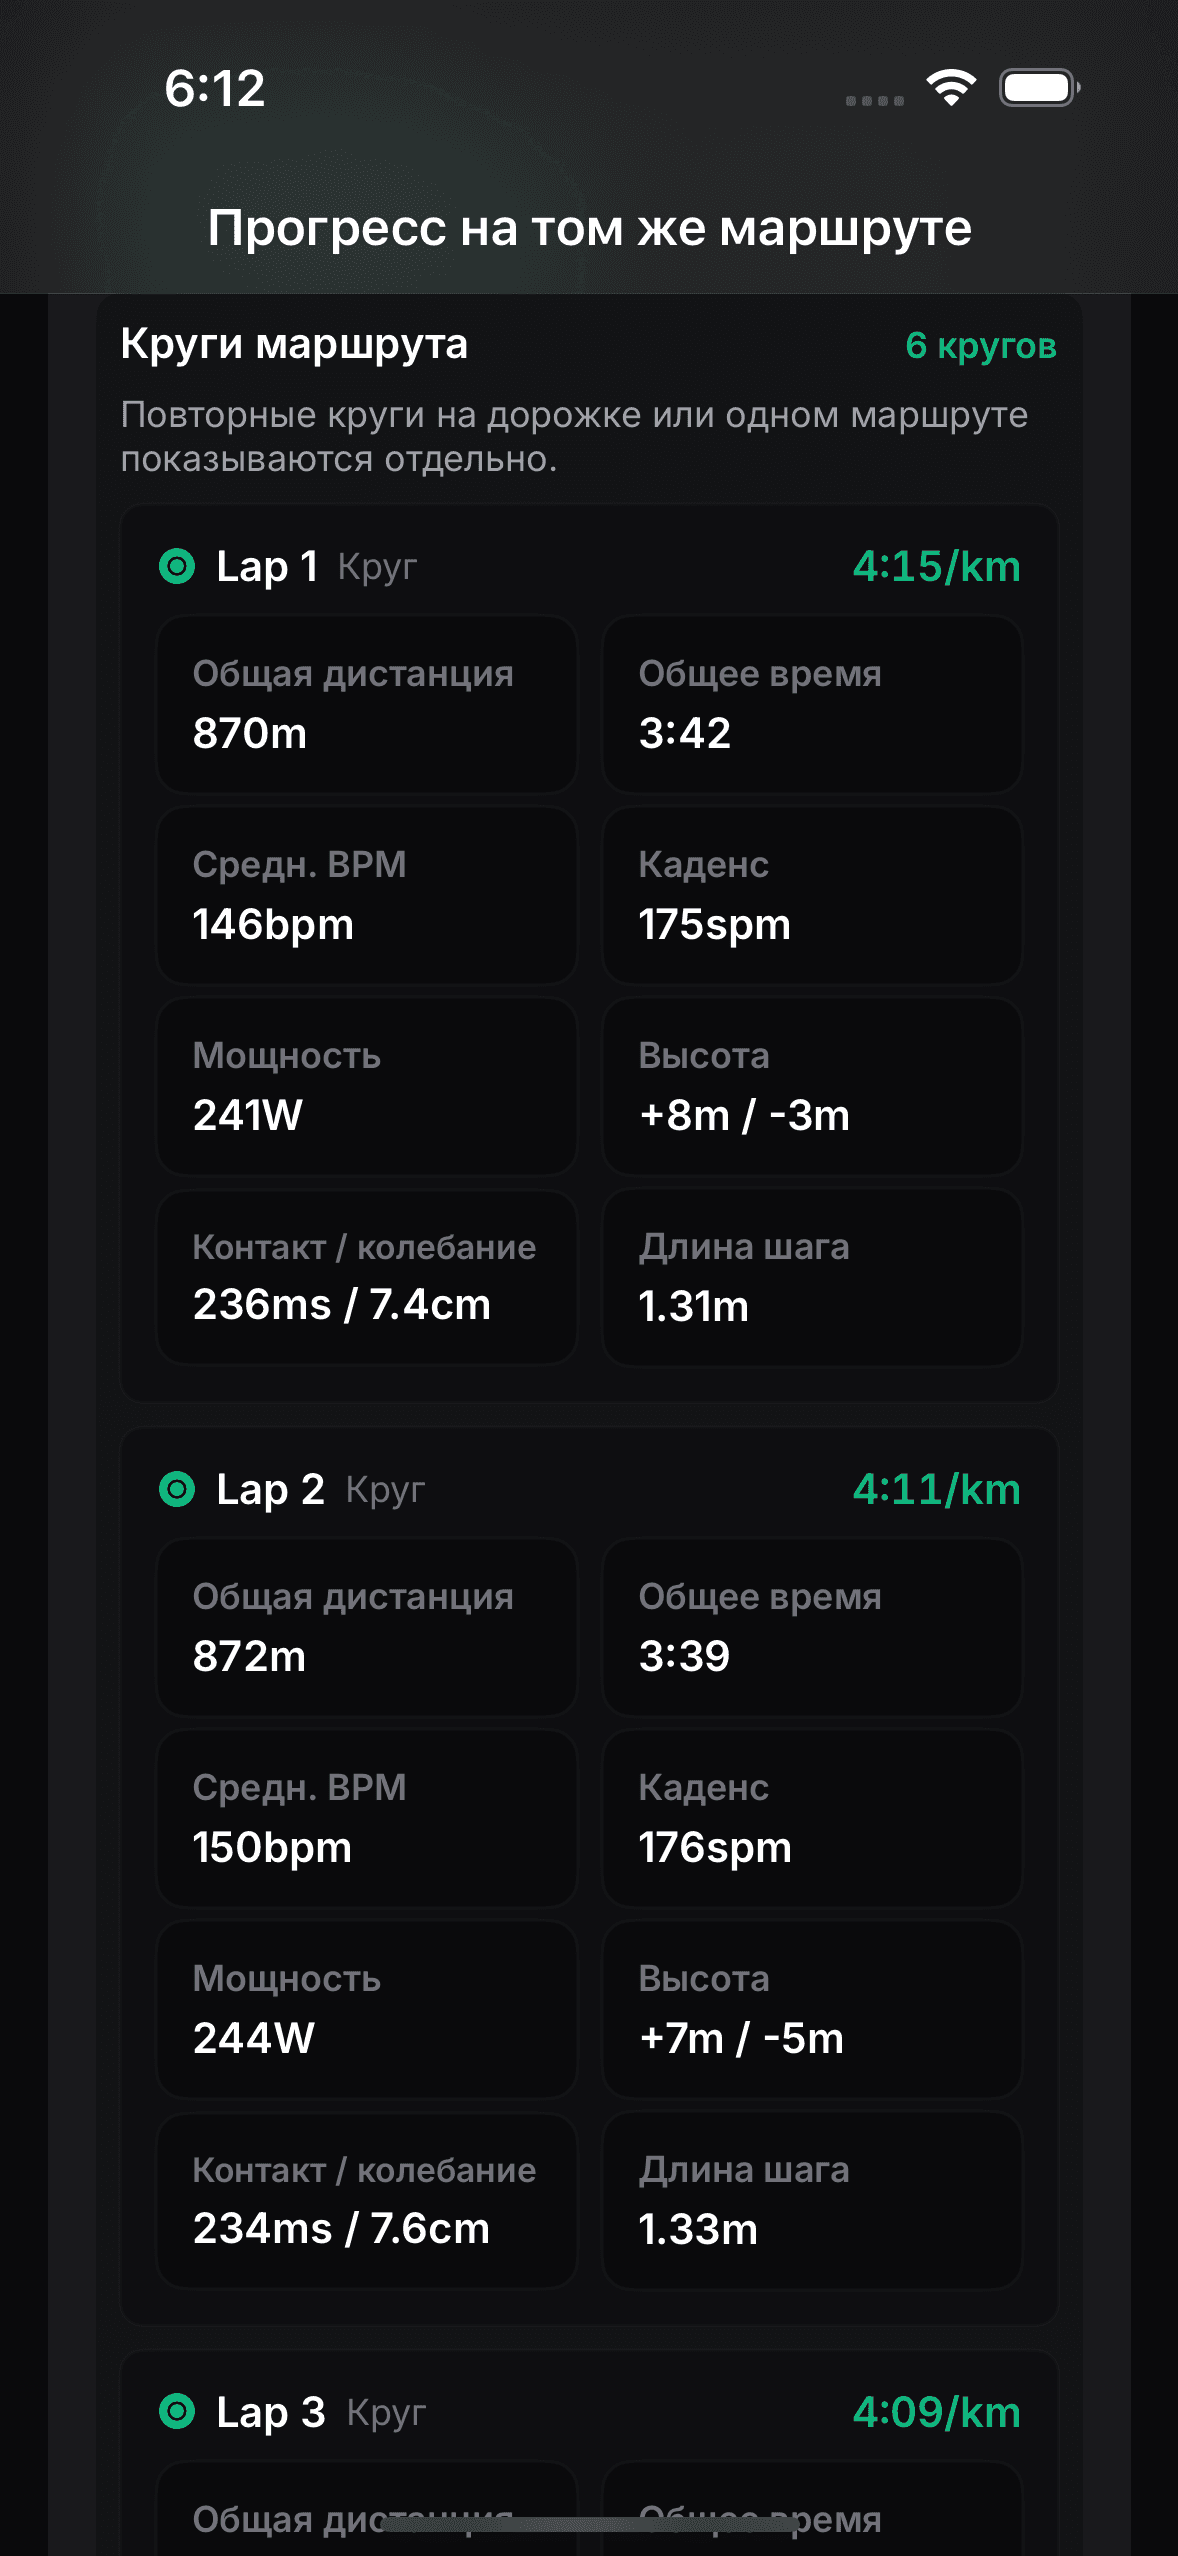The height and width of the screenshot is (2556, 1178).
Task: Open Высота +8m / -3m card
Action: [x=812, y=1086]
